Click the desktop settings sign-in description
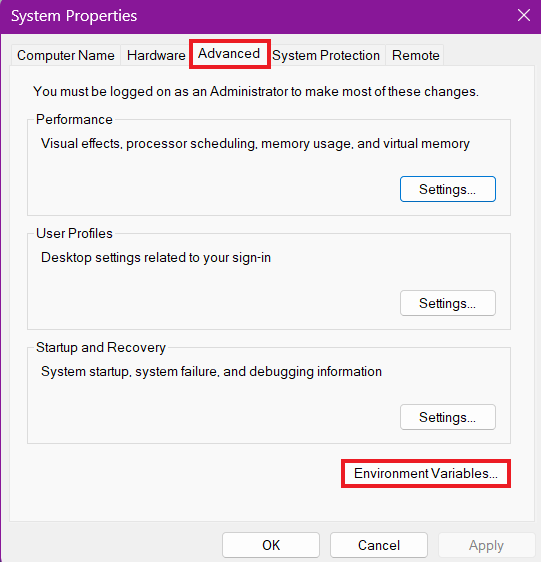Viewport: 541px width, 562px height. pos(156,258)
